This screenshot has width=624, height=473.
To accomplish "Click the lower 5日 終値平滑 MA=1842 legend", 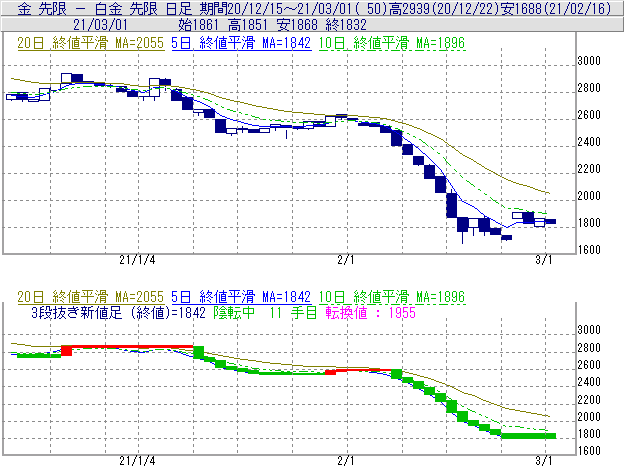I will pos(241,297).
